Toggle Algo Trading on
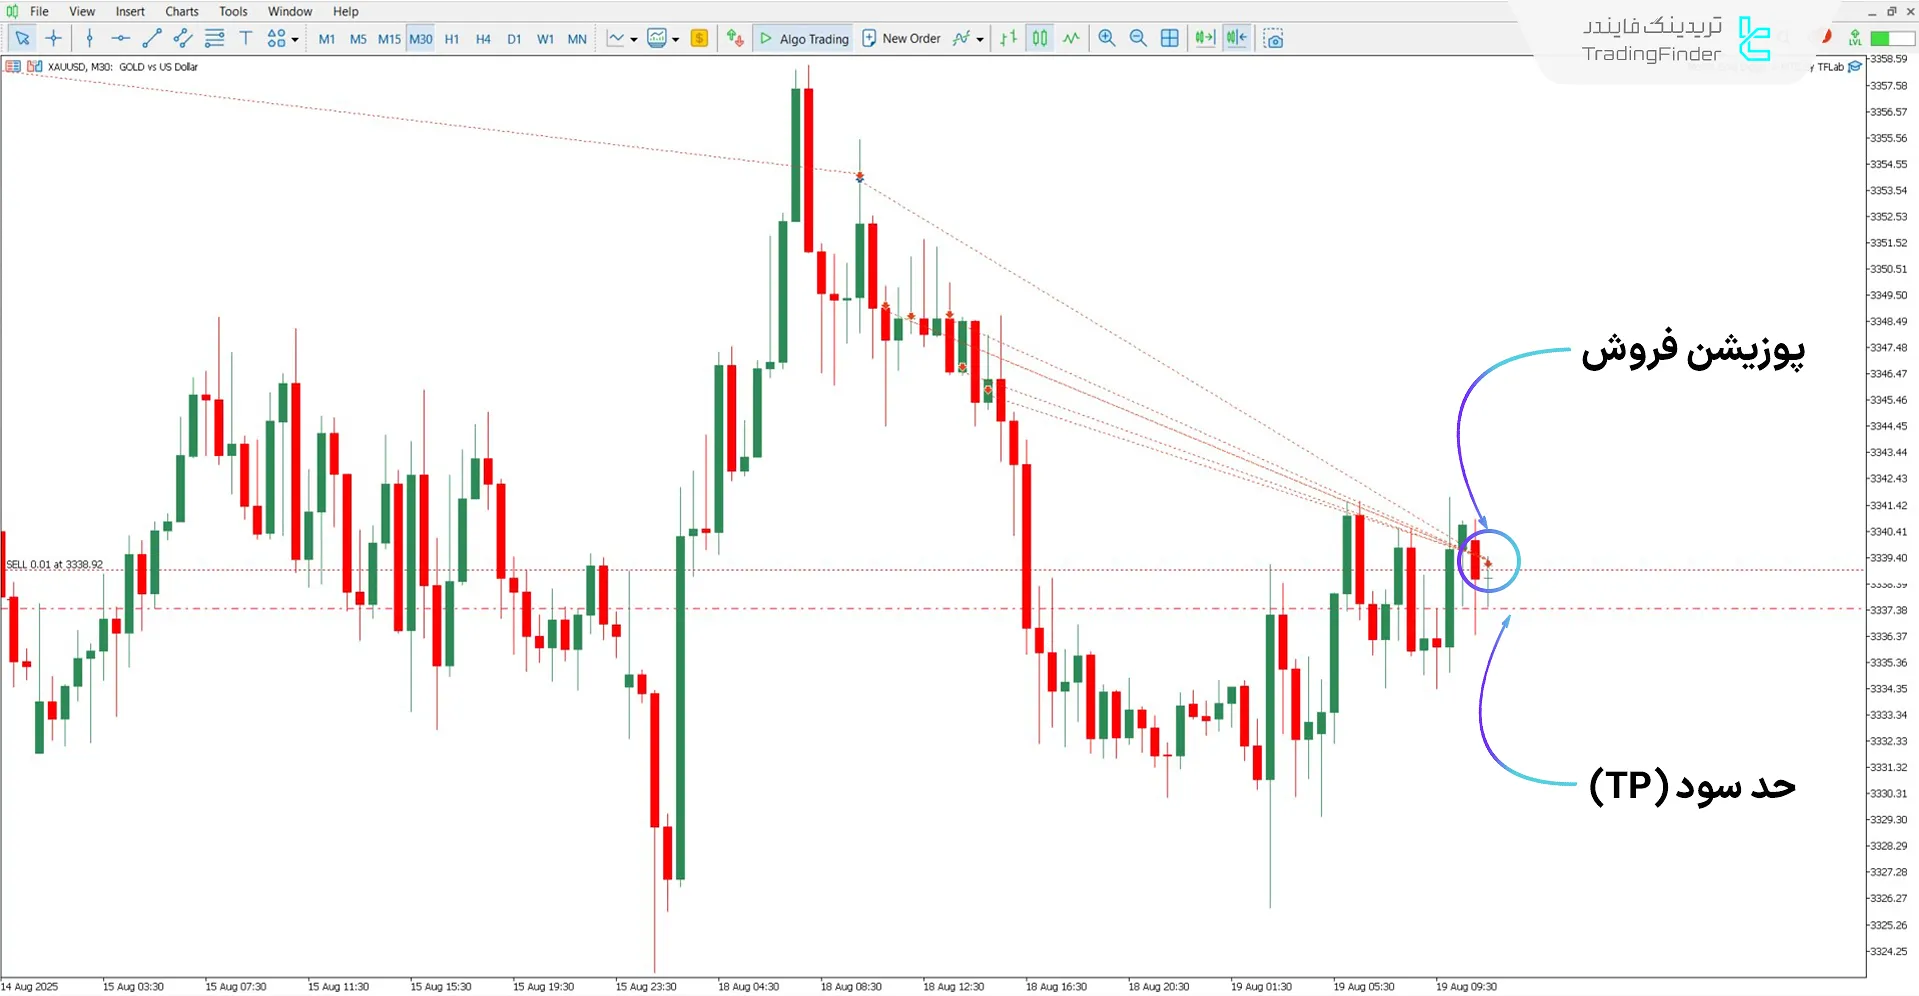This screenshot has height=996, width=1919. [803, 38]
